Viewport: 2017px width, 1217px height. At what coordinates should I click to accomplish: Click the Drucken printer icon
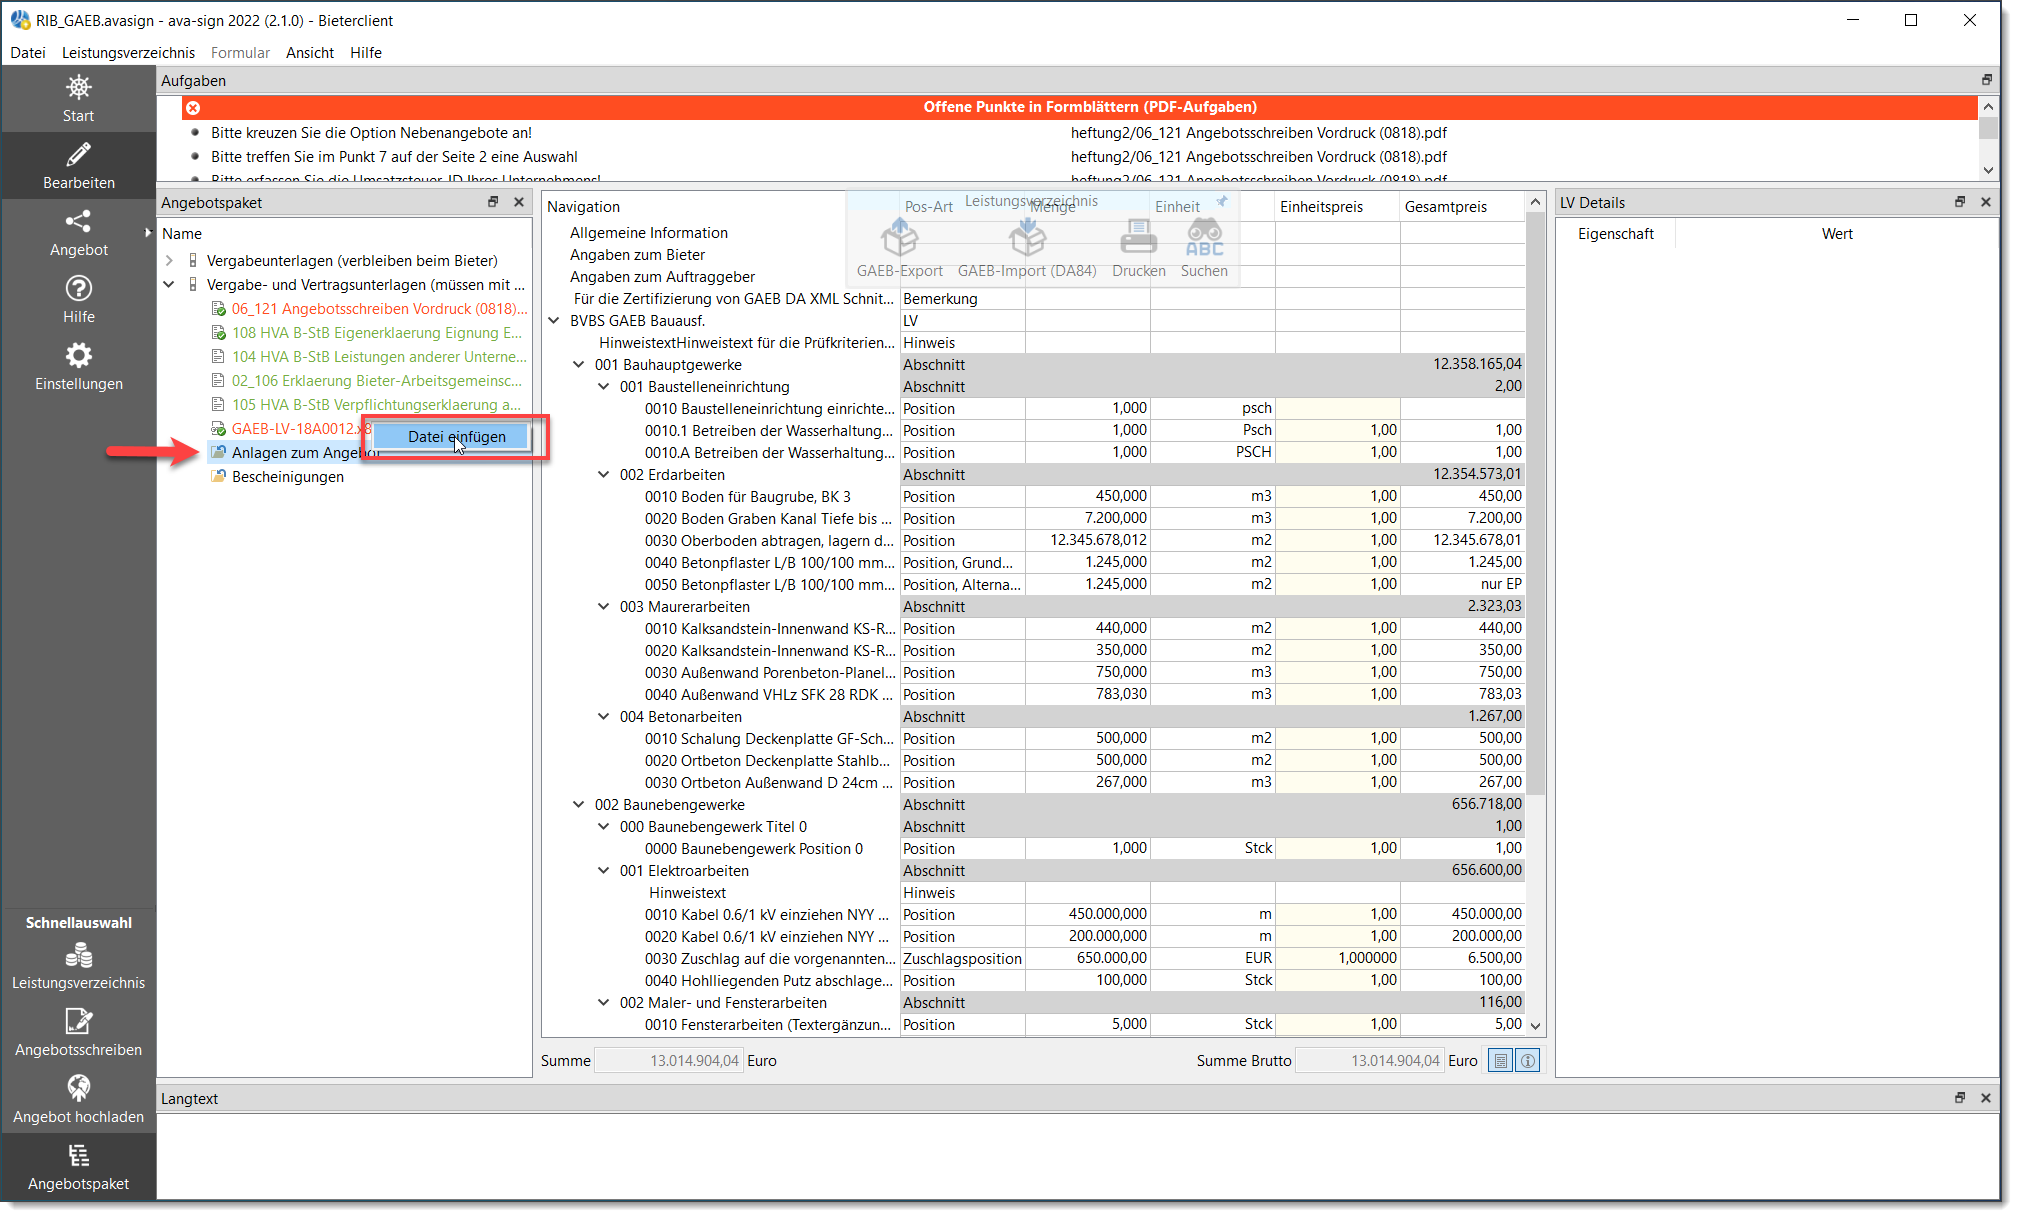1138,238
